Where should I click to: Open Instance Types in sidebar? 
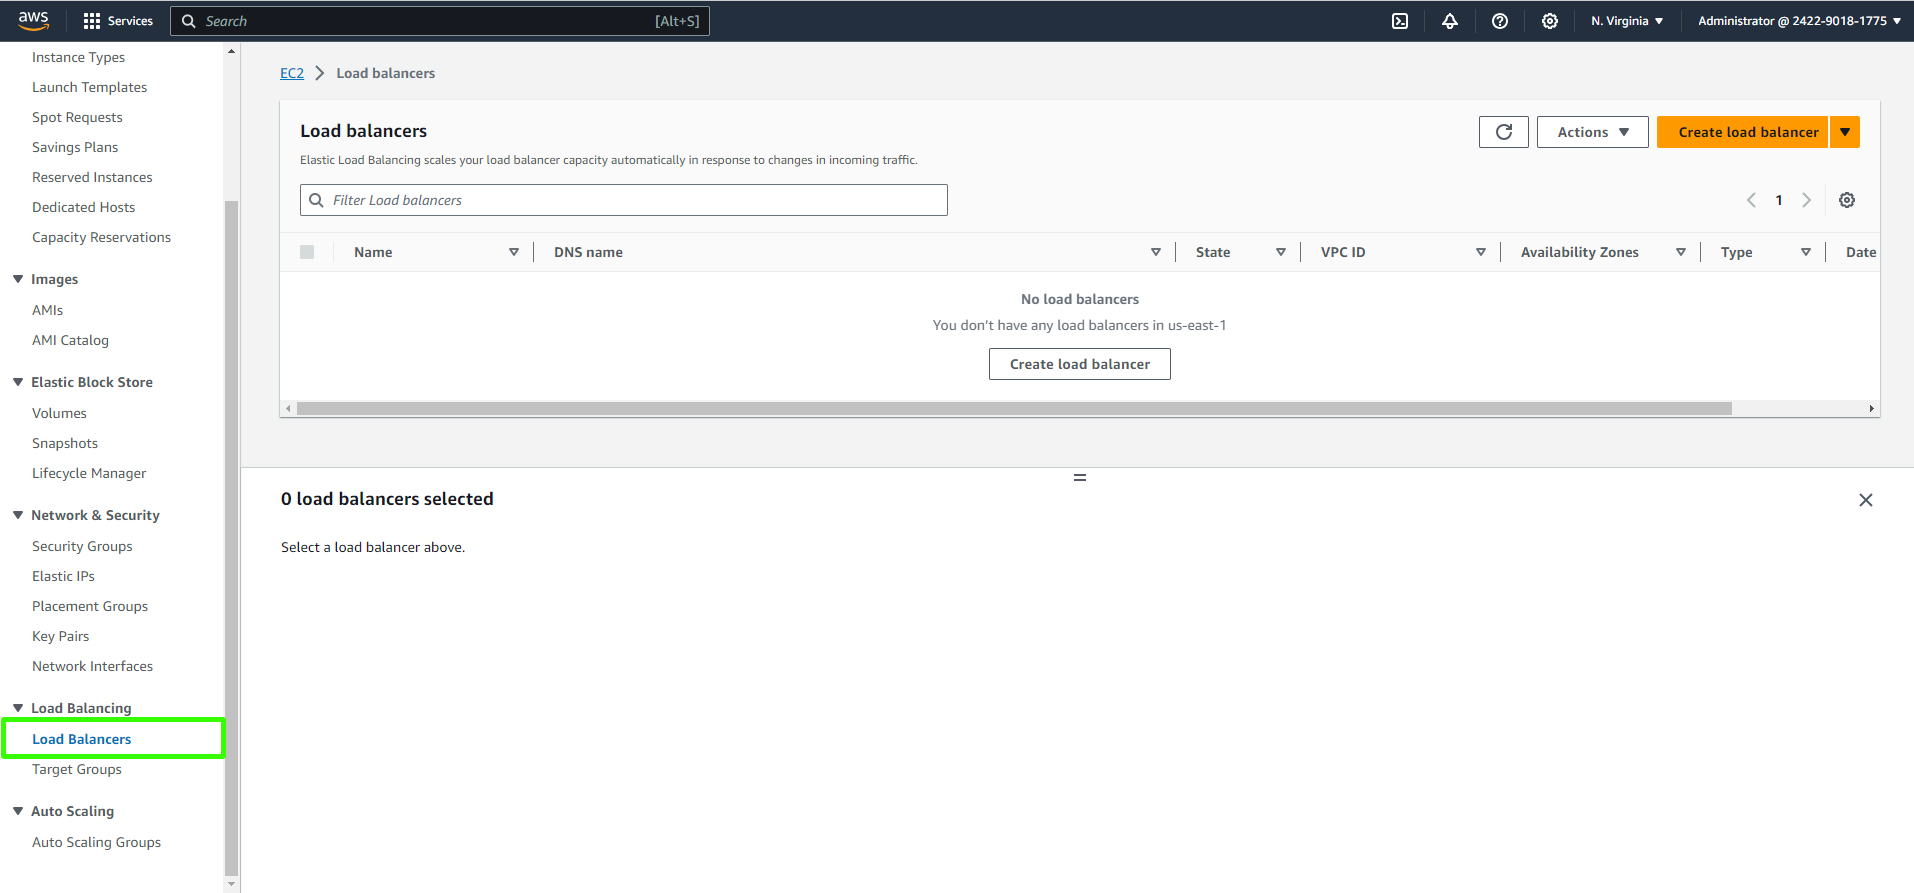click(78, 57)
